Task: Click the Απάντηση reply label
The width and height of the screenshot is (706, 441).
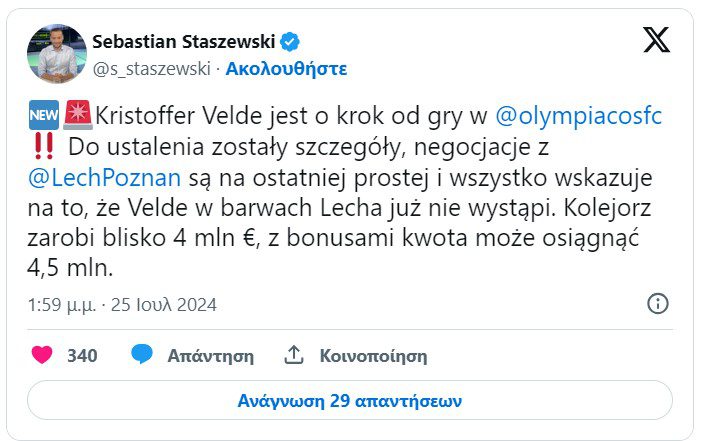Action: point(210,355)
